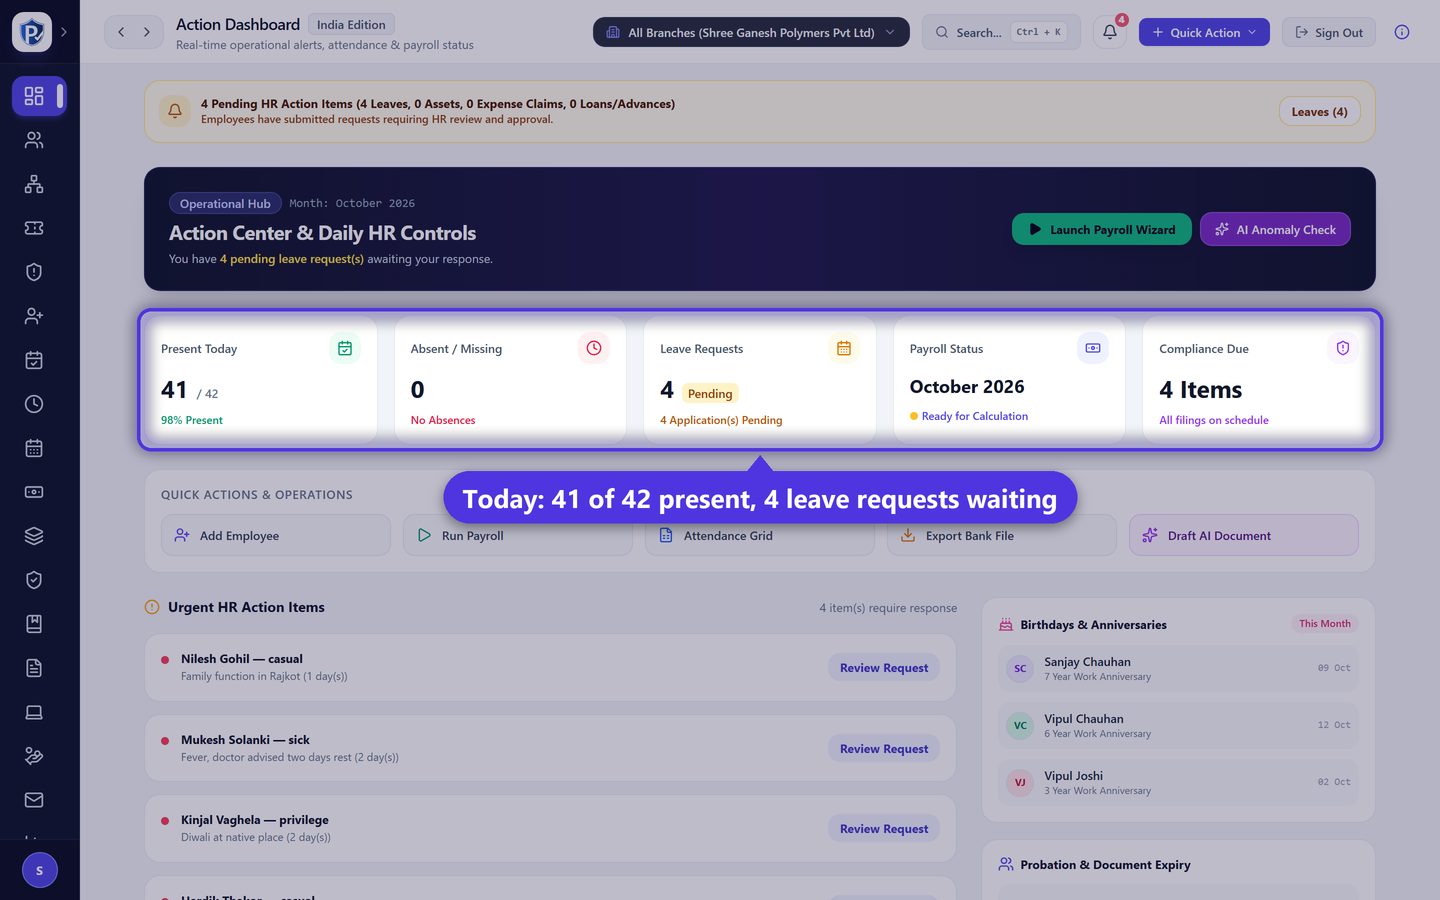The height and width of the screenshot is (900, 1440).
Task: Click the Run Payroll quick action
Action: (x=518, y=535)
